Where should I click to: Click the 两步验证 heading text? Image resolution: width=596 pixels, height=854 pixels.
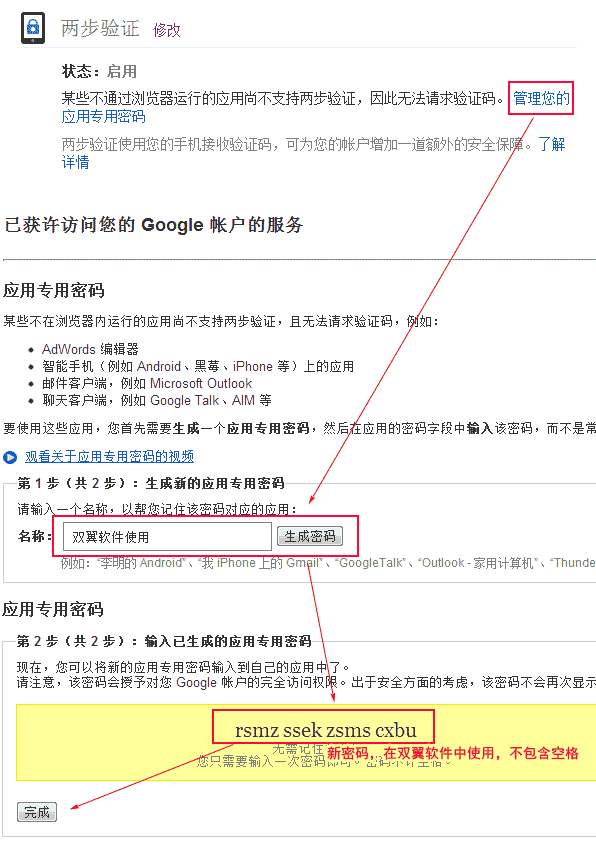pos(100,28)
